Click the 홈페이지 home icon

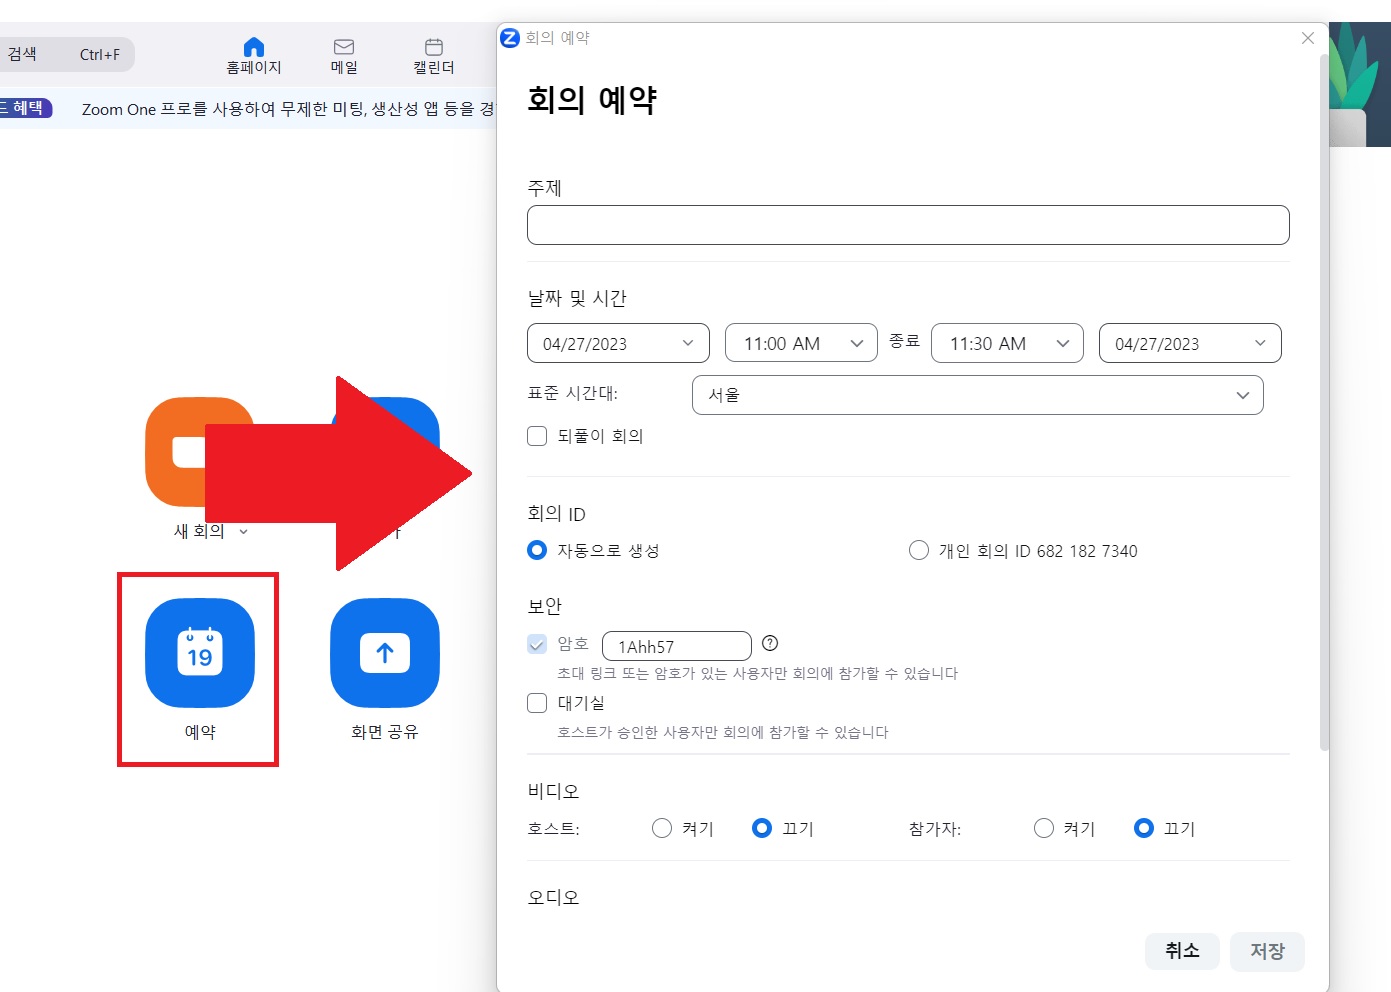[x=253, y=46]
